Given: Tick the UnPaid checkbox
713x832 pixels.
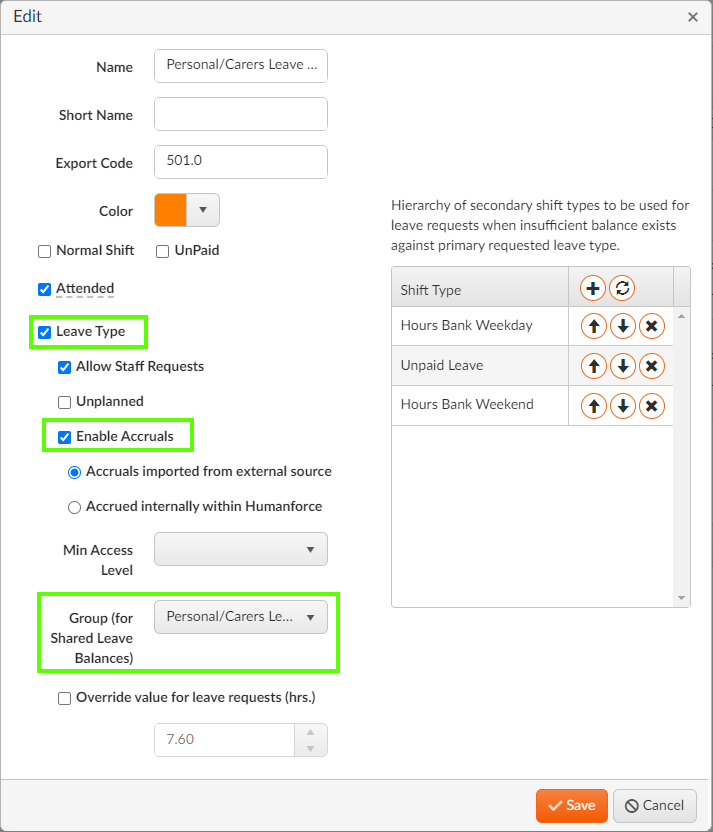Looking at the screenshot, I should [x=162, y=252].
